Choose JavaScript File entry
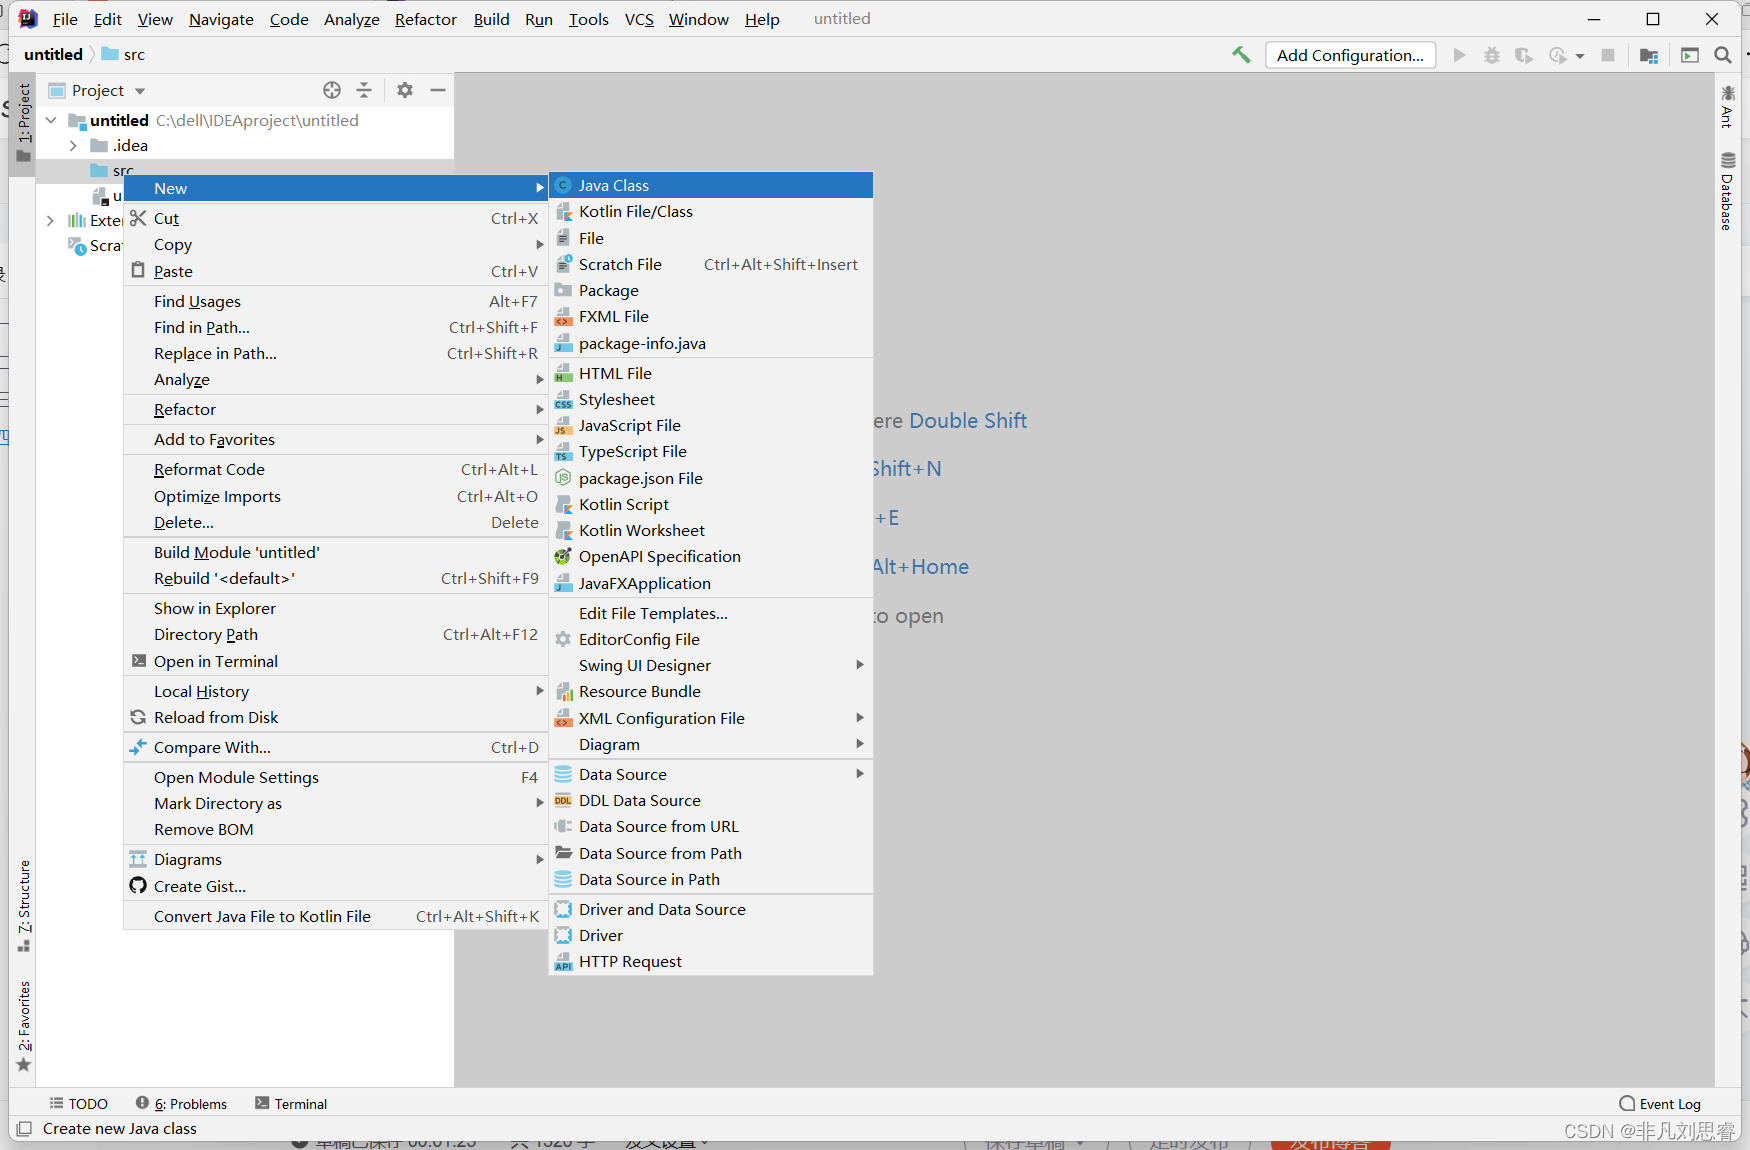The height and width of the screenshot is (1150, 1750). click(711, 425)
